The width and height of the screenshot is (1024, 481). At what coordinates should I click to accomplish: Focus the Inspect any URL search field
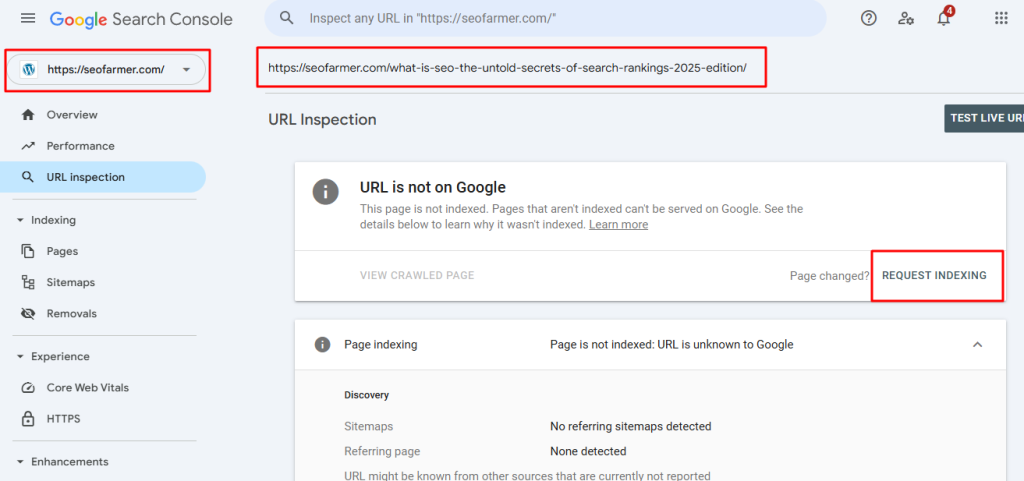545,18
